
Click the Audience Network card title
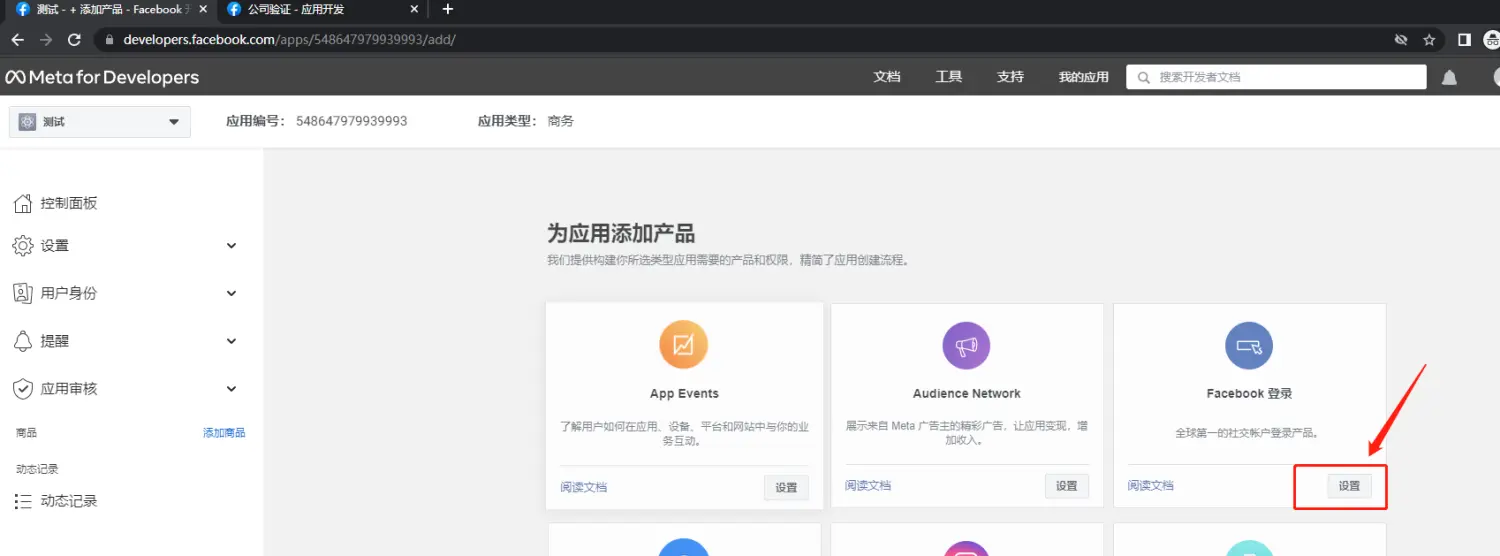click(x=967, y=393)
